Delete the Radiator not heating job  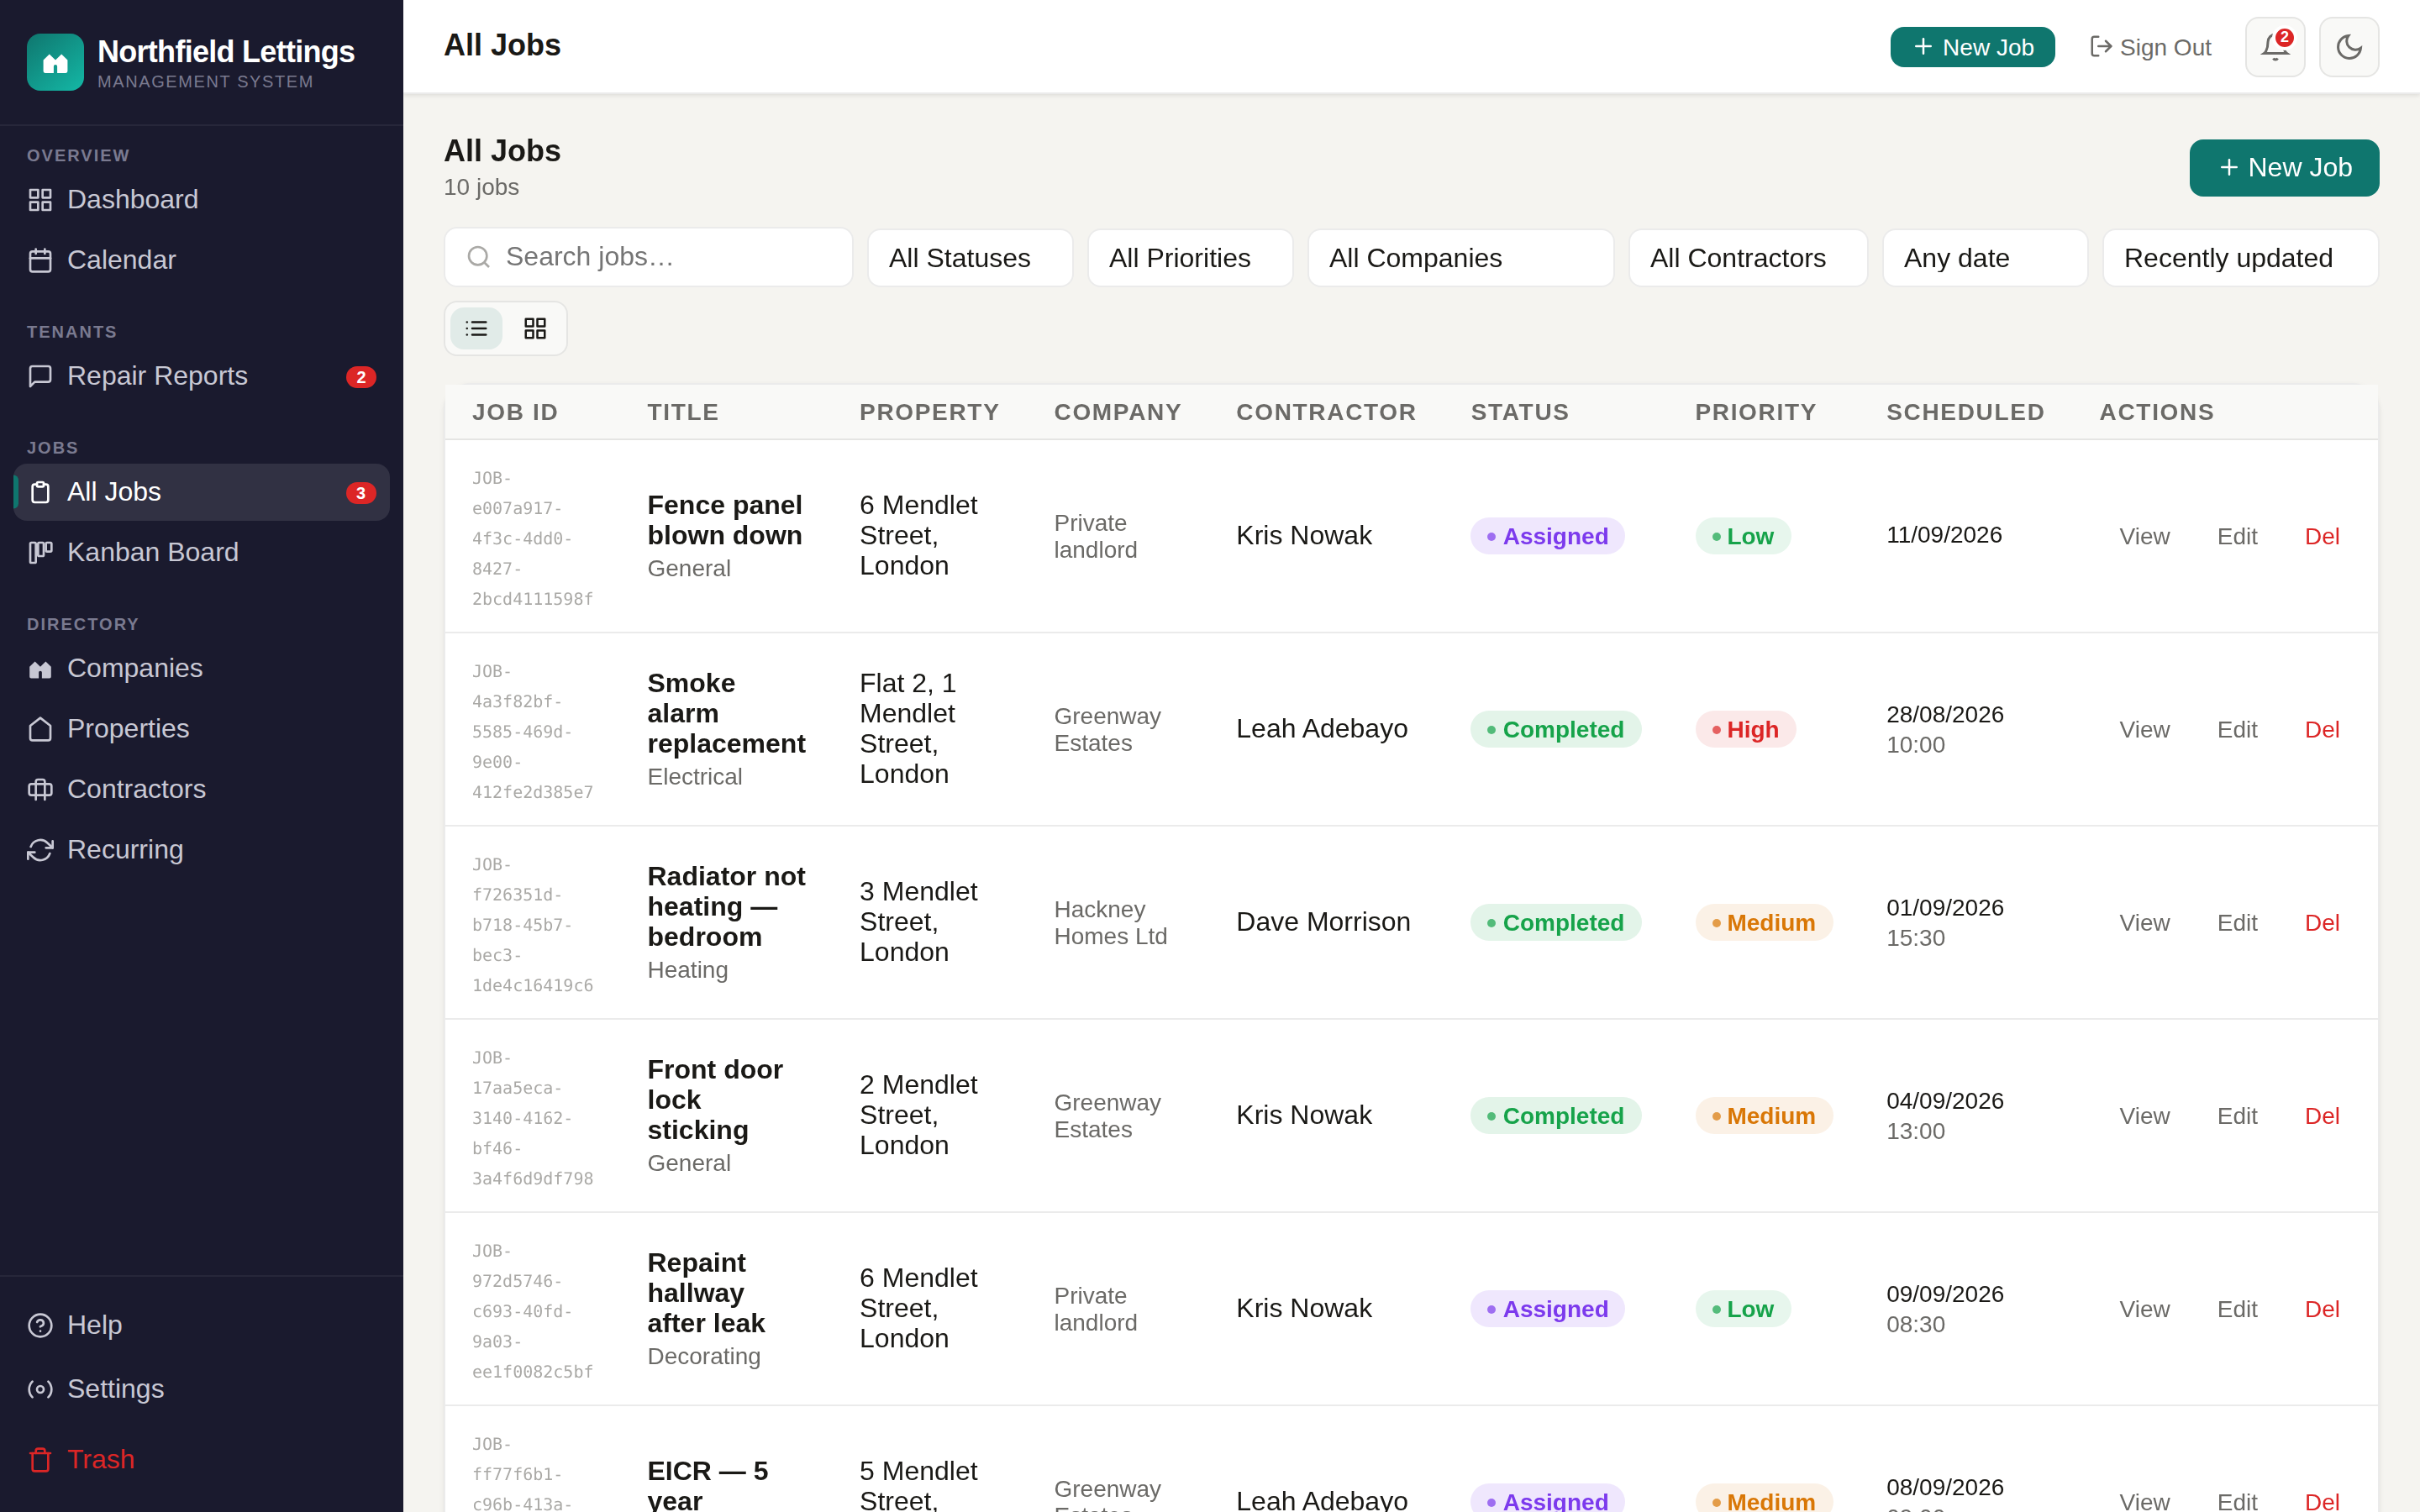click(x=2322, y=923)
